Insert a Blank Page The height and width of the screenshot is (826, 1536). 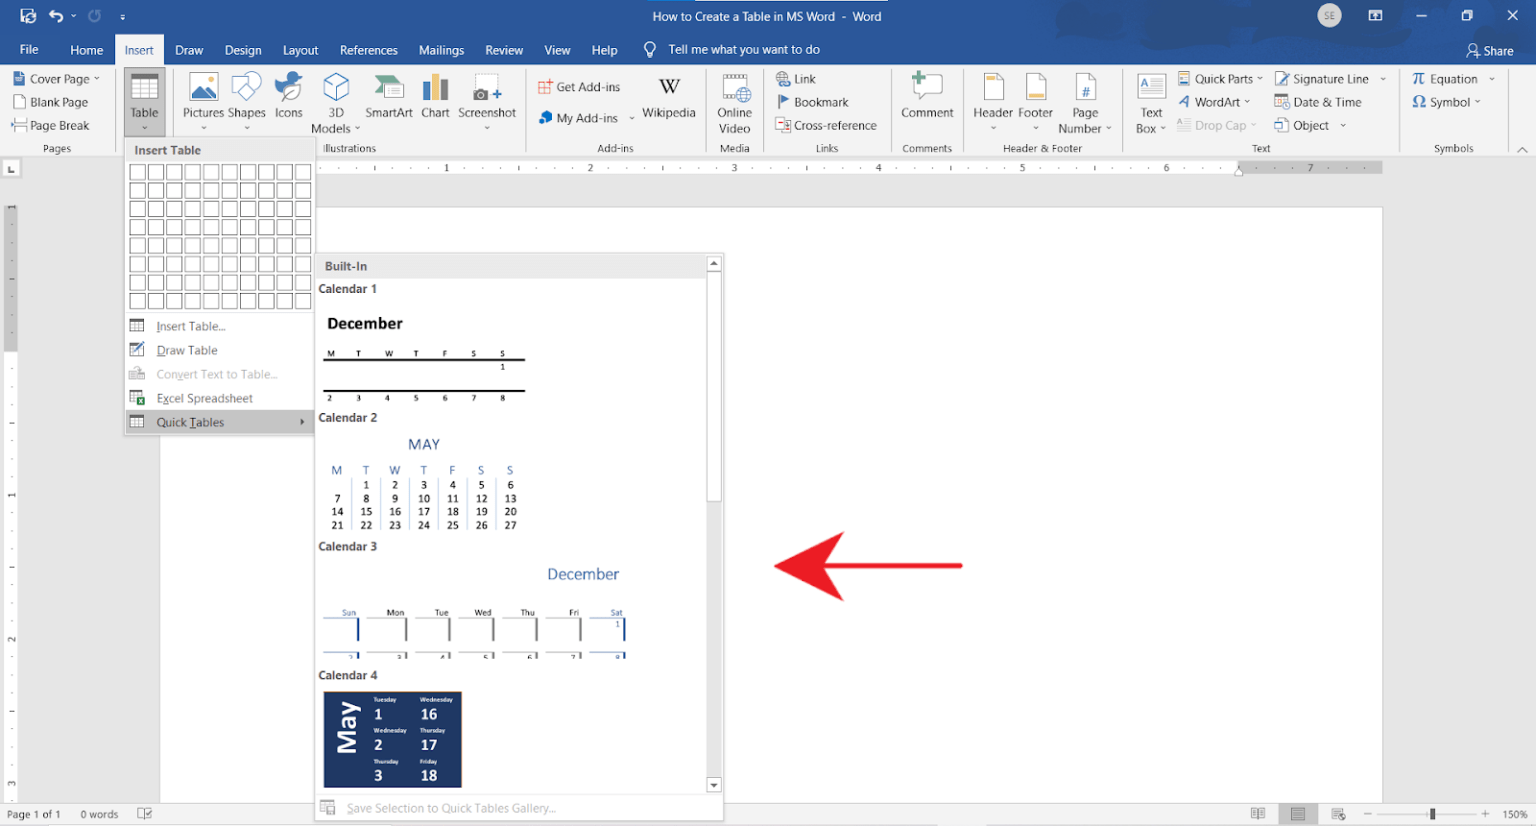pos(51,102)
